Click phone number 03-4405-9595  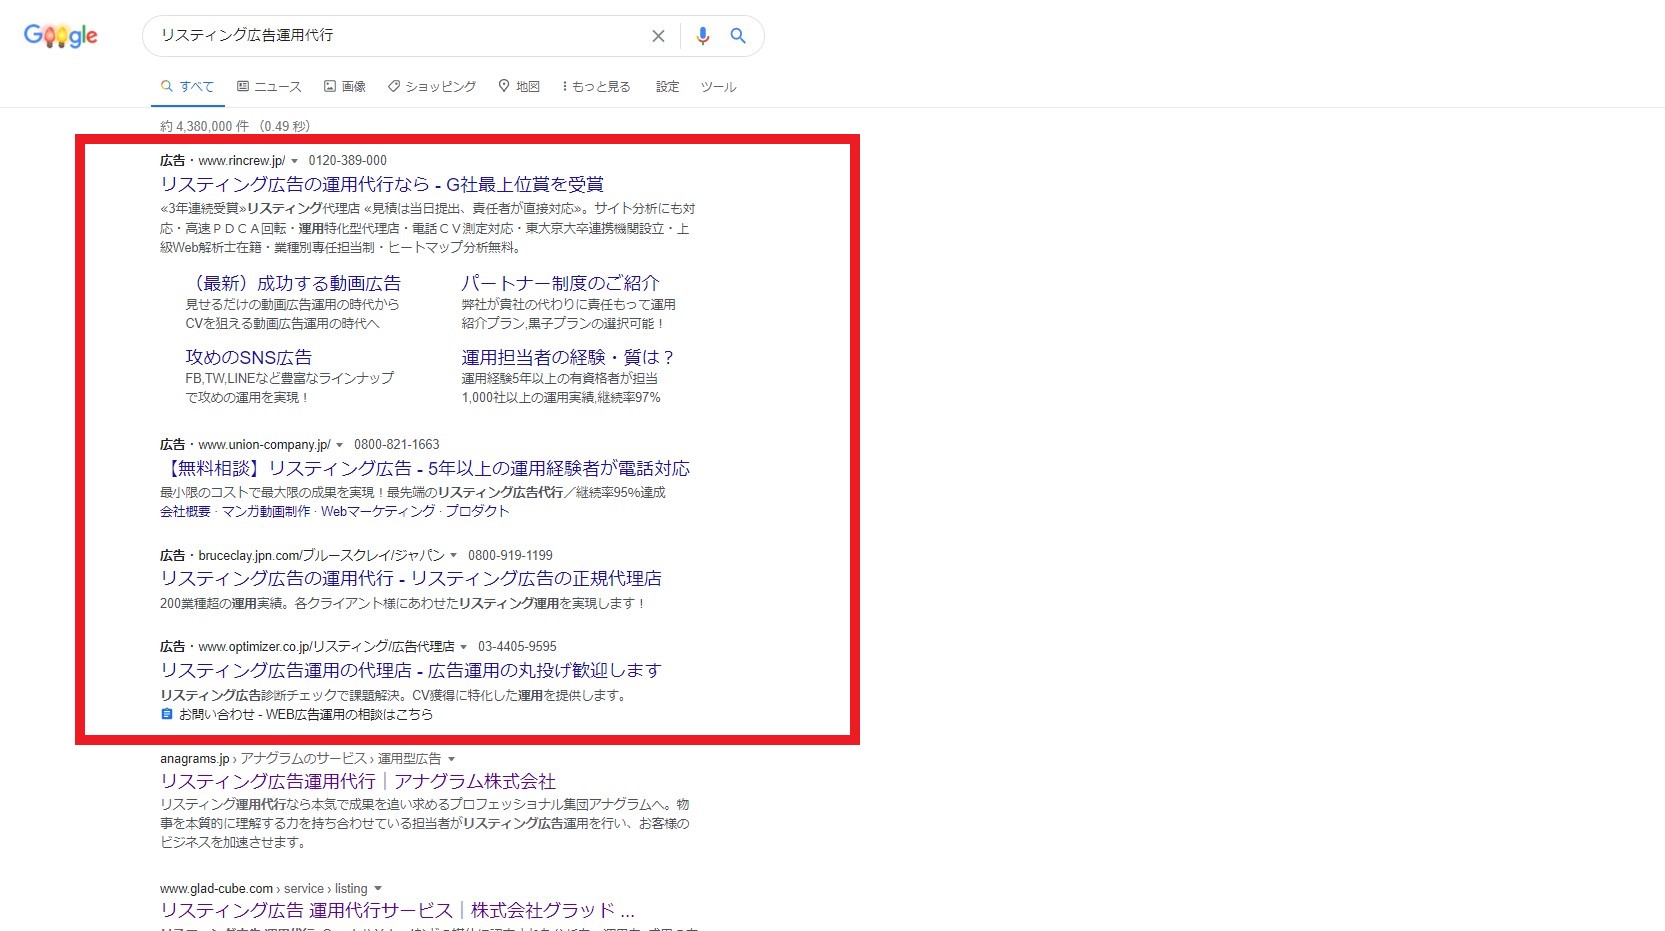coord(517,646)
